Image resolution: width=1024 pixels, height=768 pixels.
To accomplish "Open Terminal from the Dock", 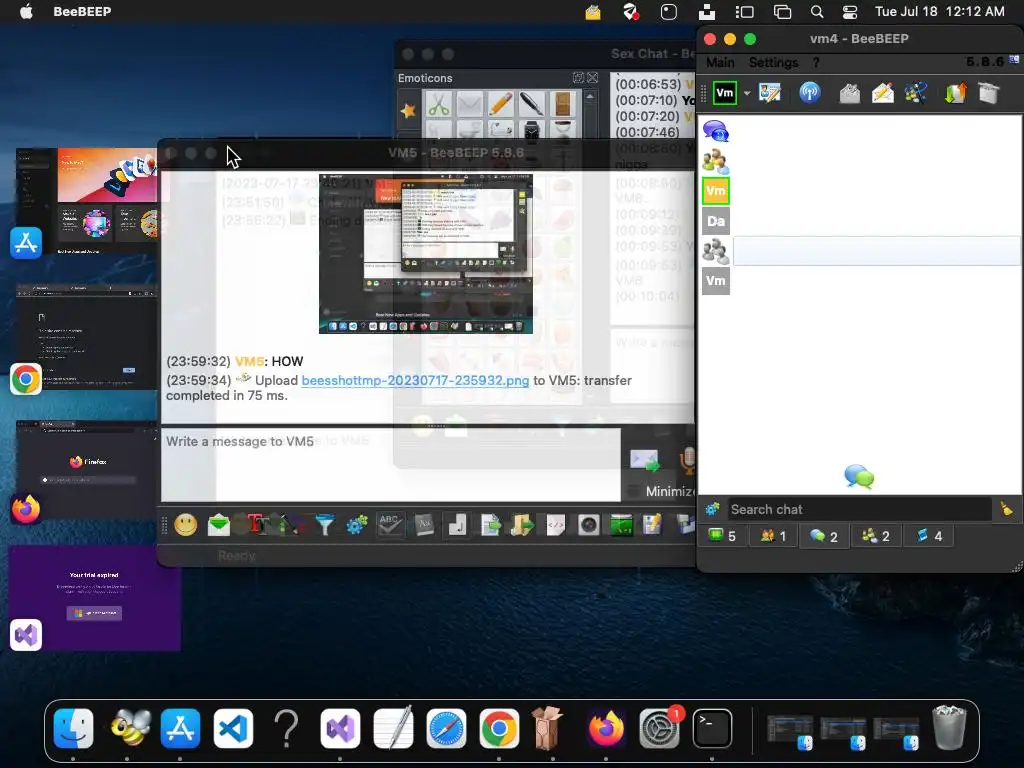I will pyautogui.click(x=712, y=728).
